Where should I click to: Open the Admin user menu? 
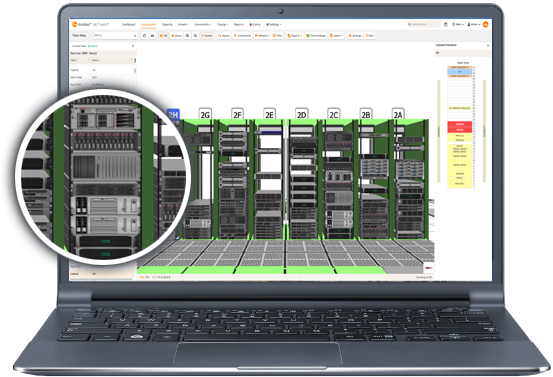click(x=474, y=24)
